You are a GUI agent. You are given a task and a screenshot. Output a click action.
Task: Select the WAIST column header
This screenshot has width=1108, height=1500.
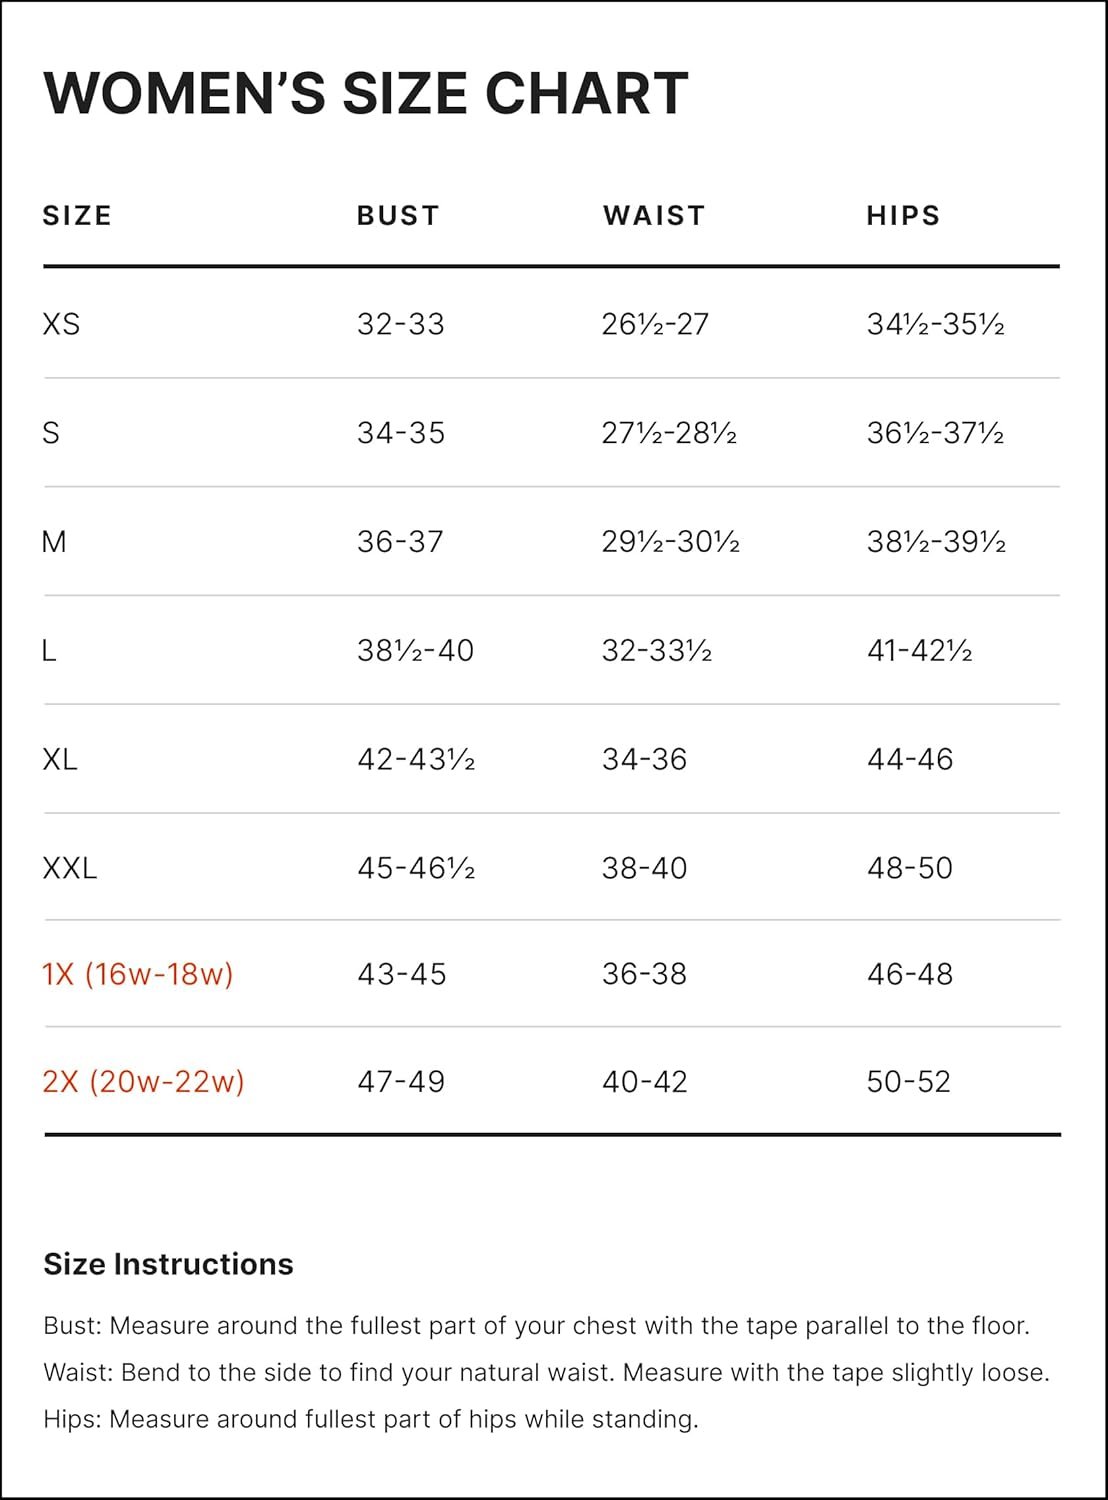coord(654,216)
